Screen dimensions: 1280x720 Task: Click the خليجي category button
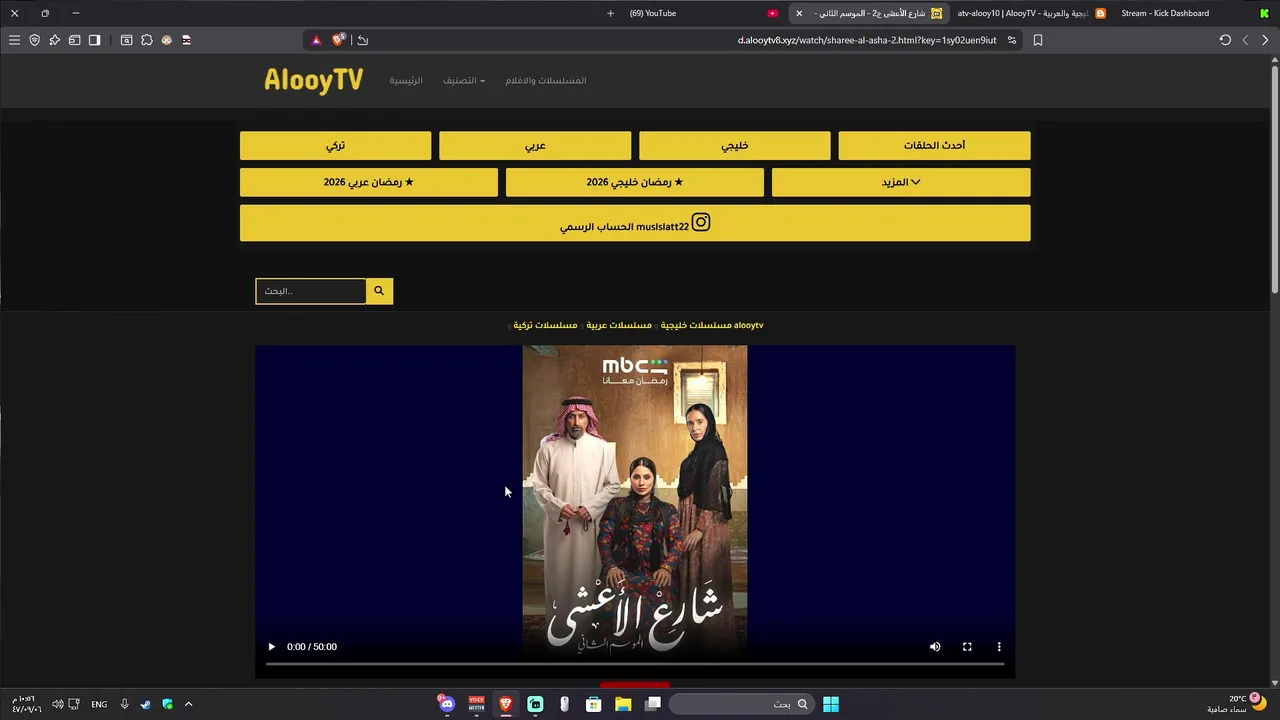(x=735, y=145)
